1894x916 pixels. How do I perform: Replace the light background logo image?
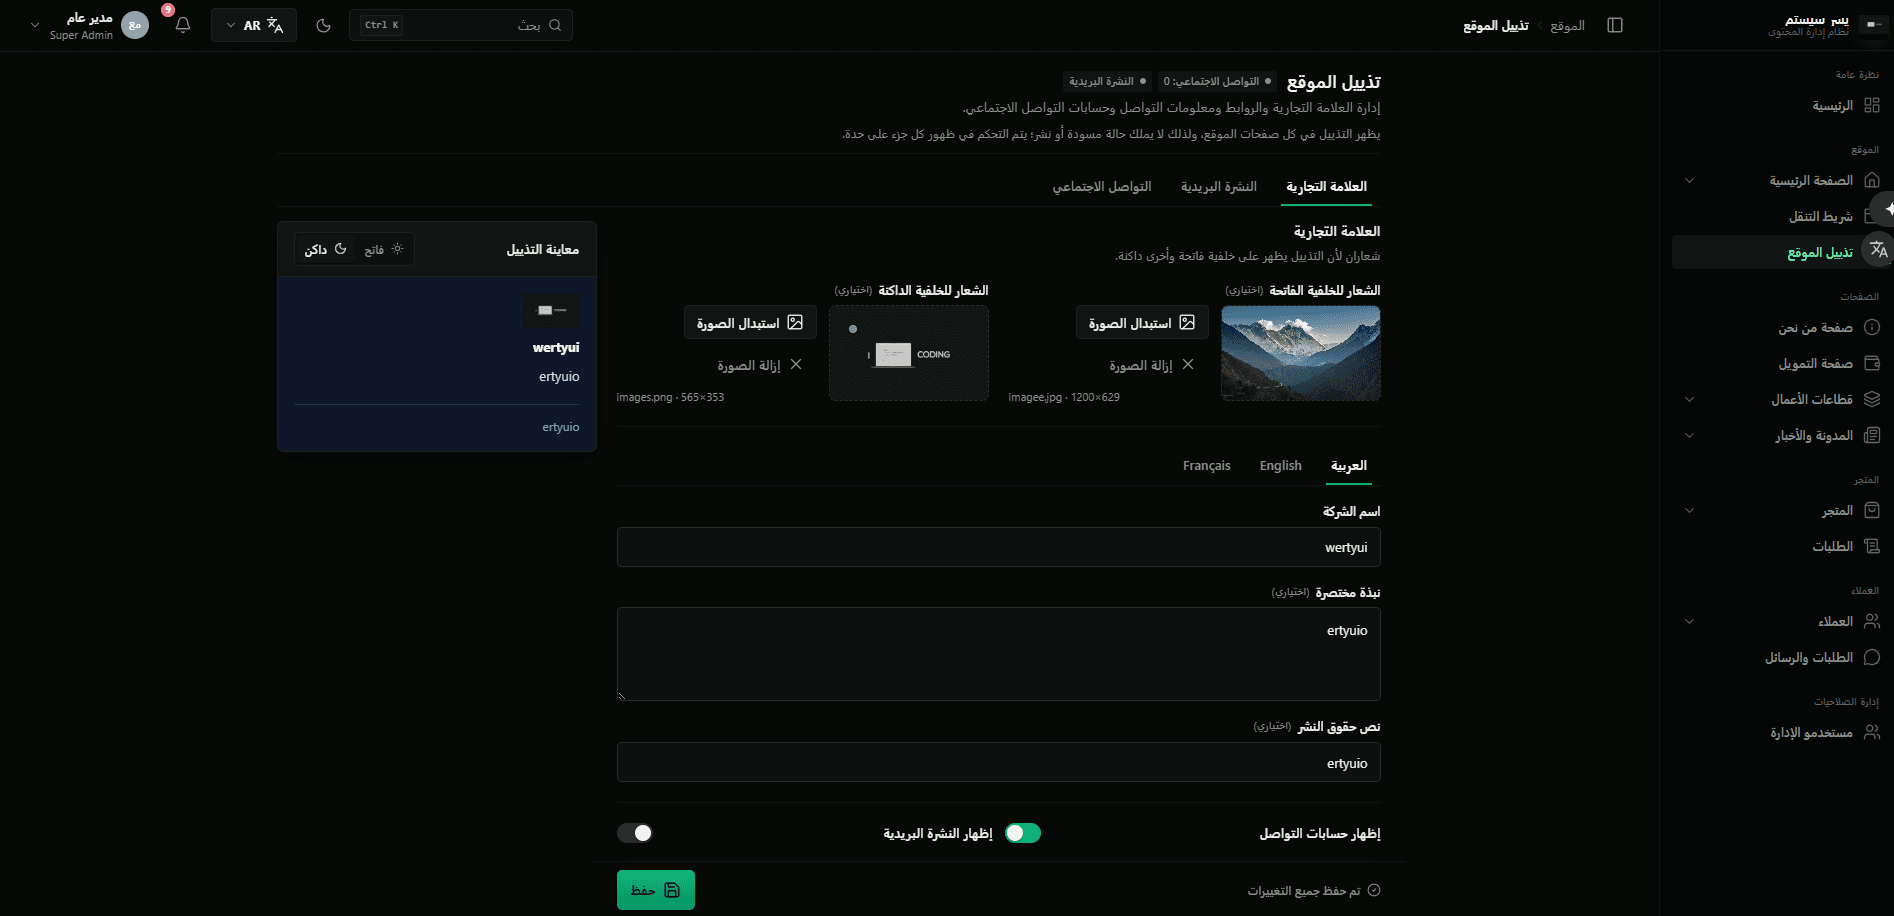pyautogui.click(x=1142, y=323)
